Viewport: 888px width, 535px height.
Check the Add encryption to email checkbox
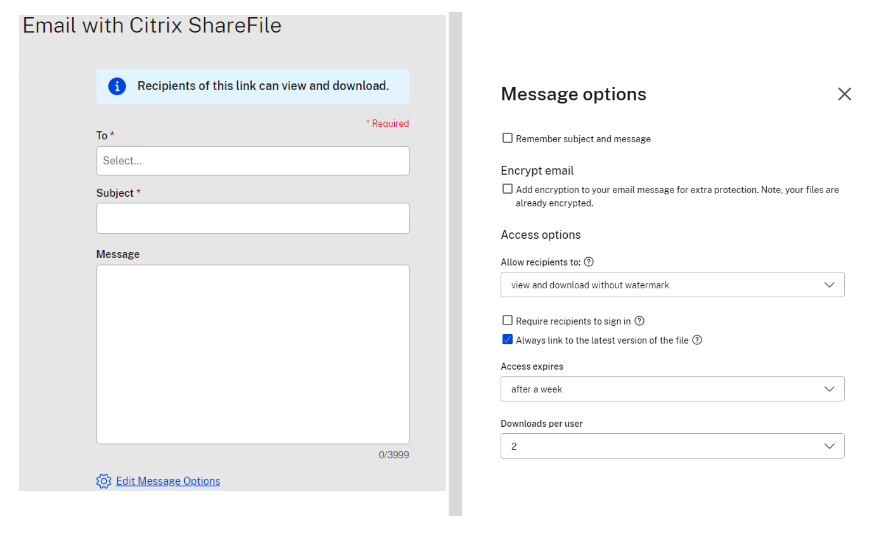[x=507, y=189]
